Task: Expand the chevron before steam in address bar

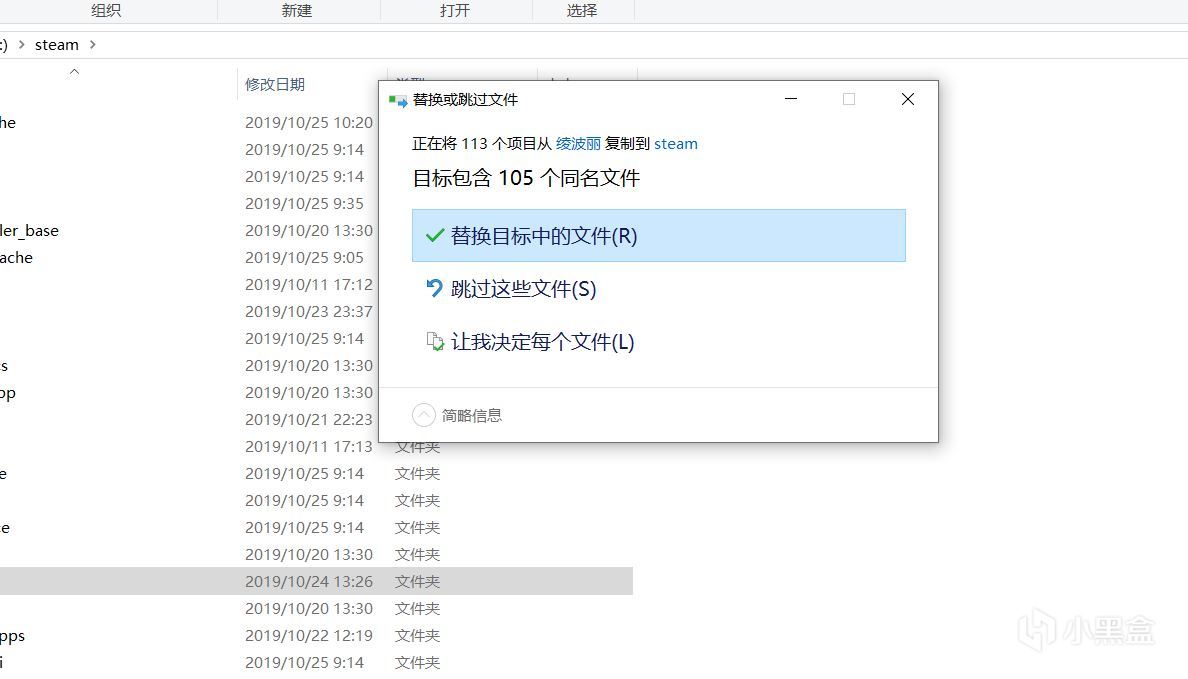Action: [20, 45]
